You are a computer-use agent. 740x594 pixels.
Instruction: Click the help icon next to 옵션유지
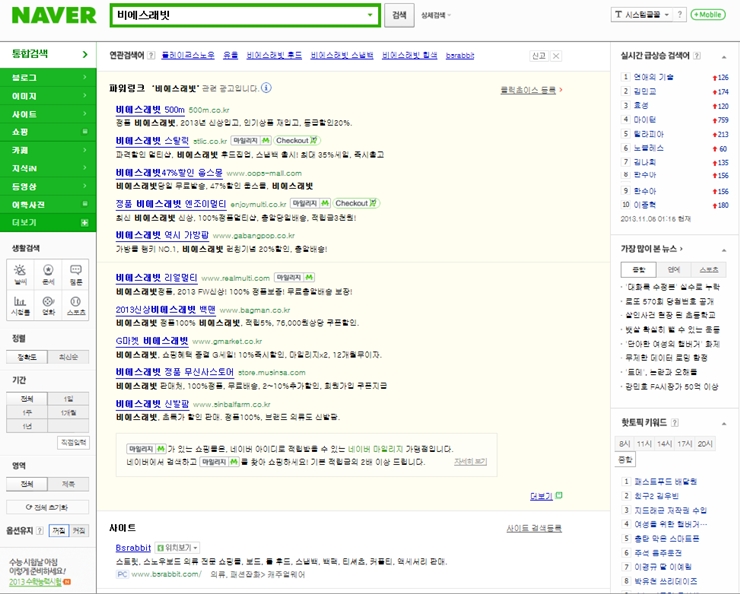40,531
